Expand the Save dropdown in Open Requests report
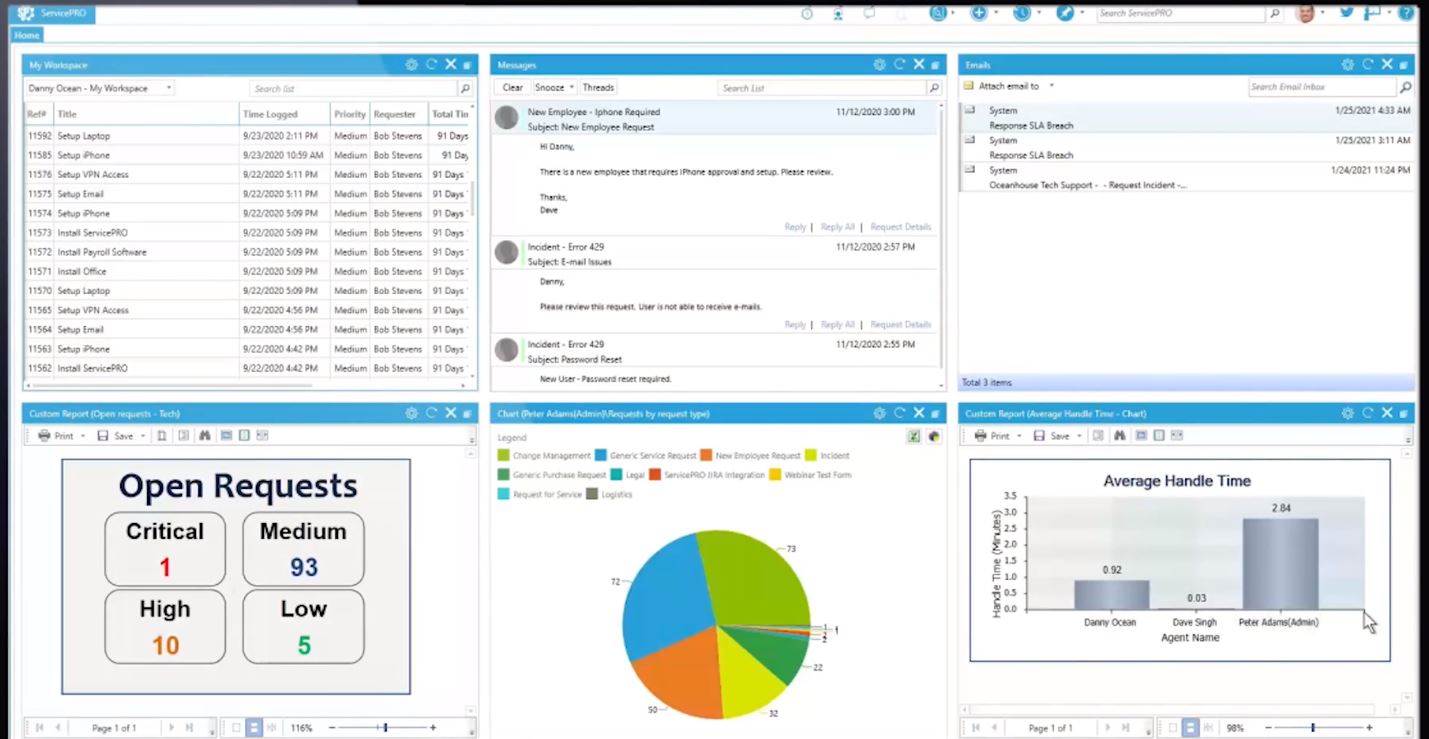Viewport: 1429px width, 739px height. 143,435
